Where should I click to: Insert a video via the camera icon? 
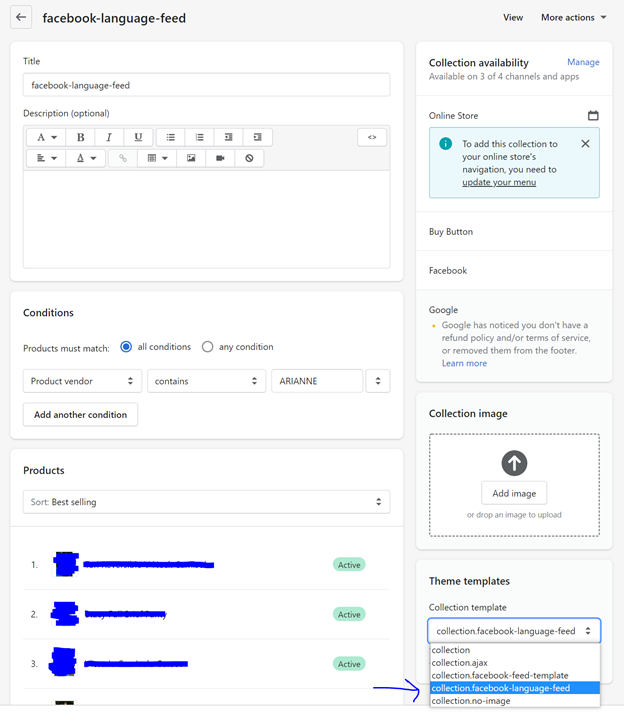(220, 158)
